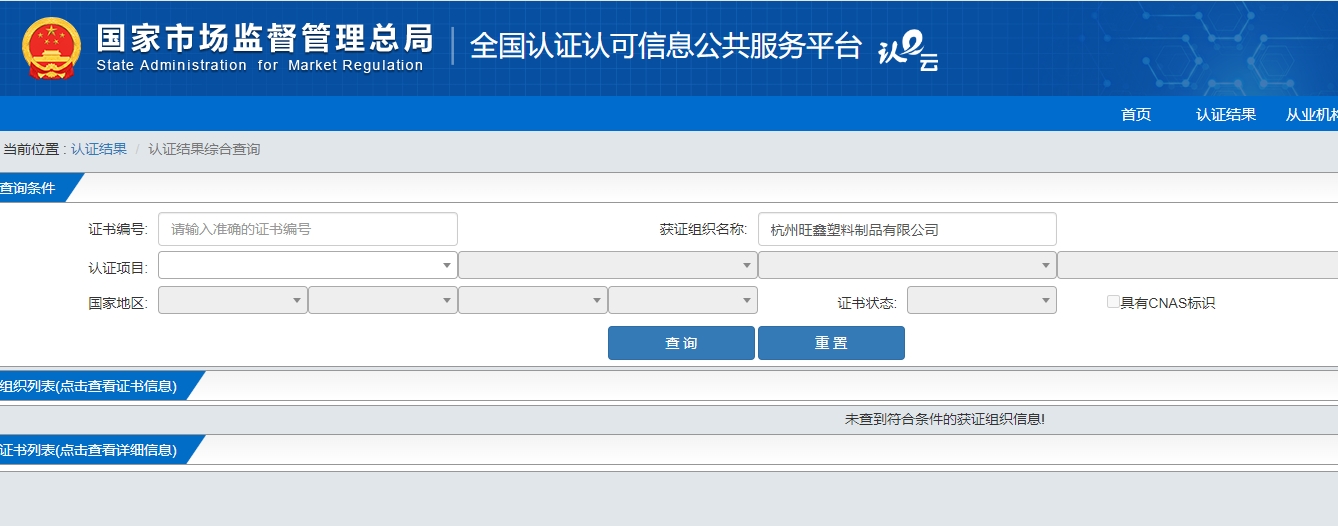Open the 从业机构 nav item
Viewport: 1338px width, 526px height.
(1312, 114)
